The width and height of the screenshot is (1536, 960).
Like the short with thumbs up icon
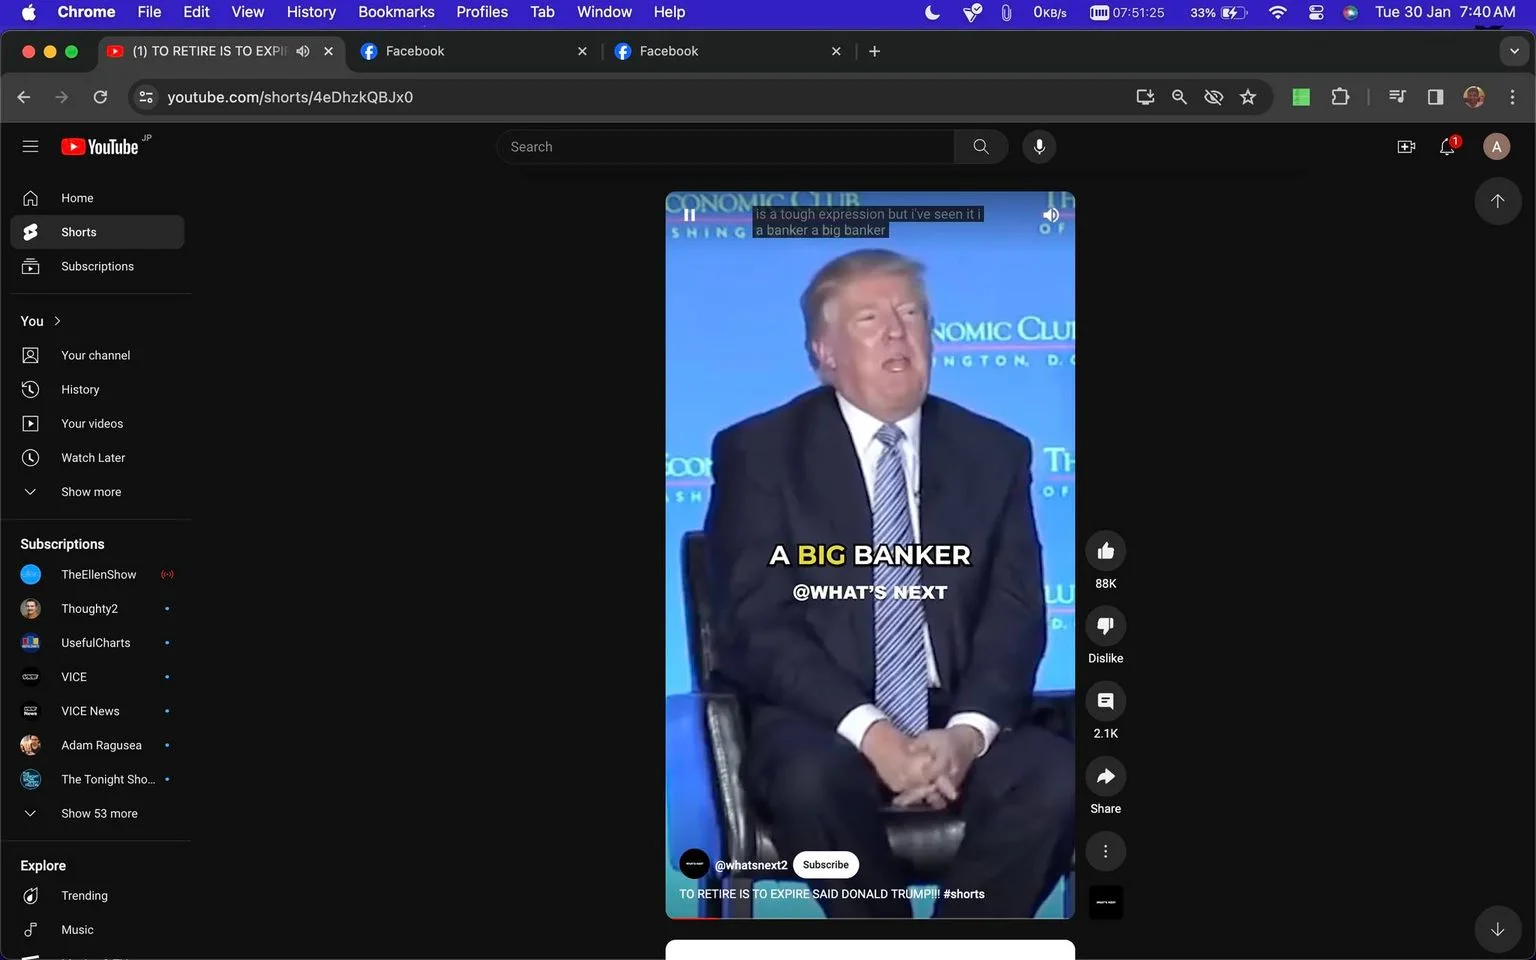[1105, 551]
